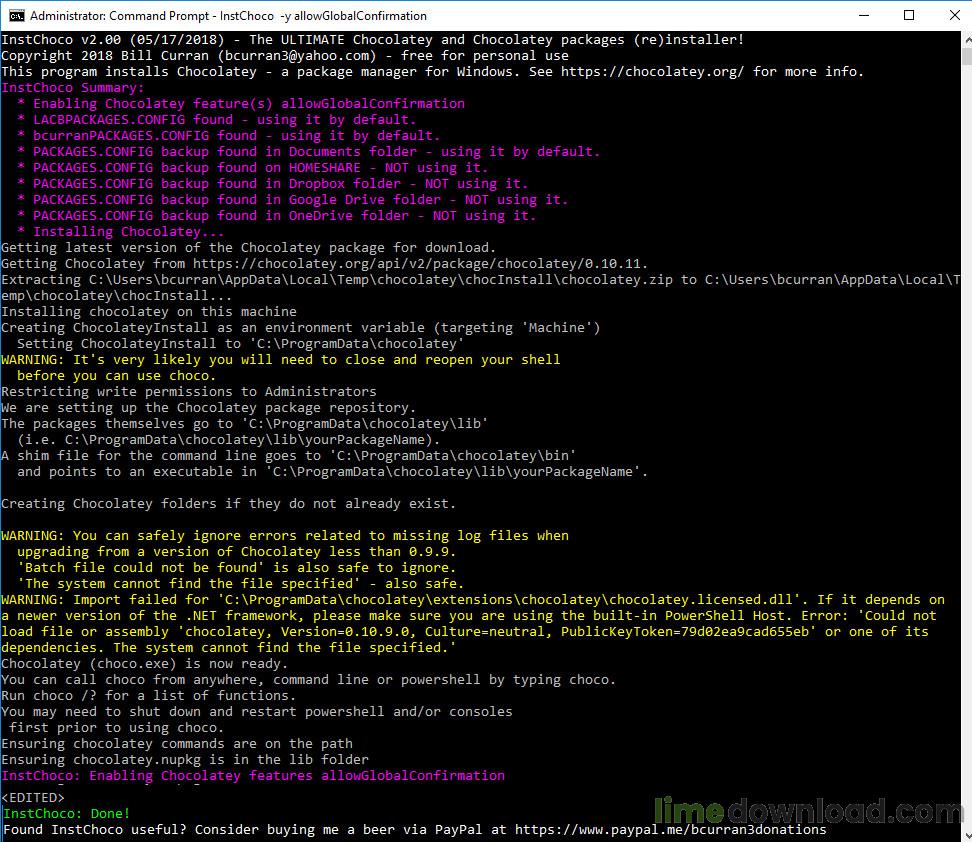Maximize the Command Prompt window

coord(909,16)
